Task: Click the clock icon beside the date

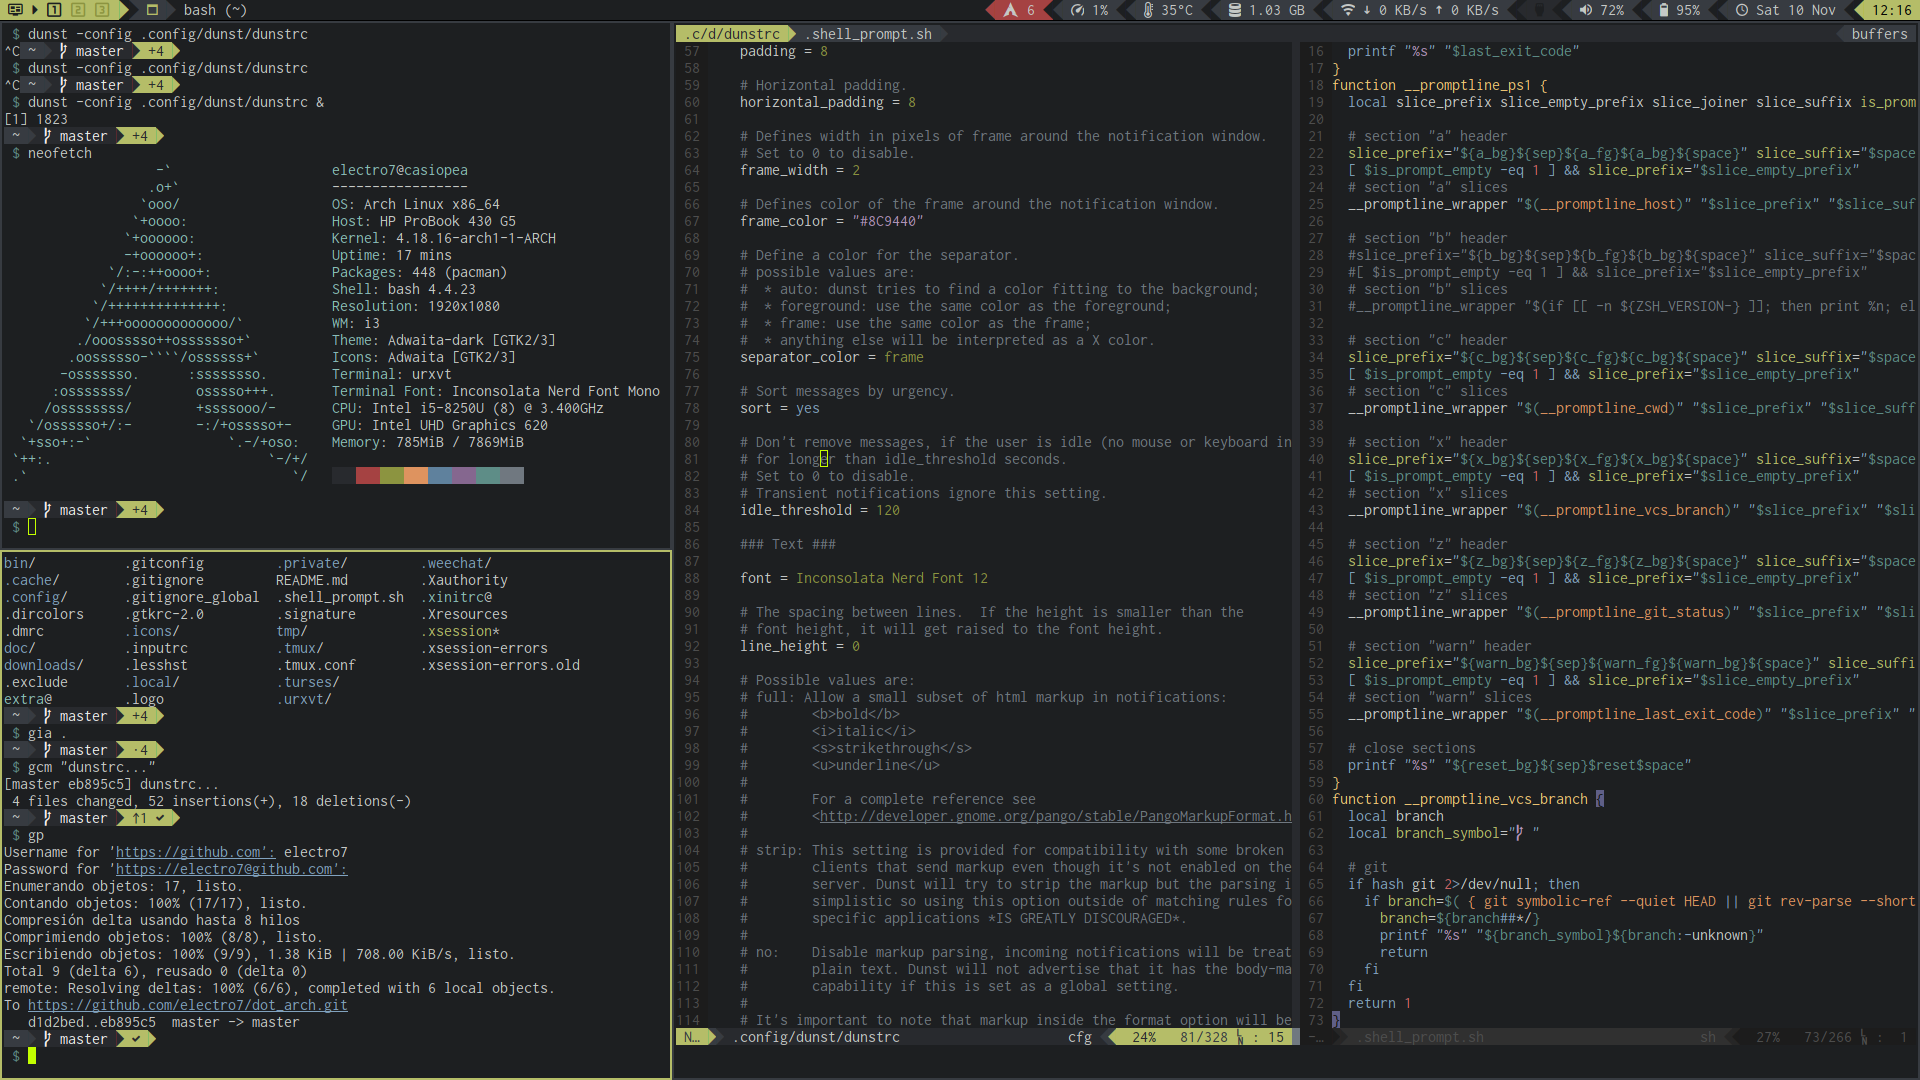Action: point(1742,10)
